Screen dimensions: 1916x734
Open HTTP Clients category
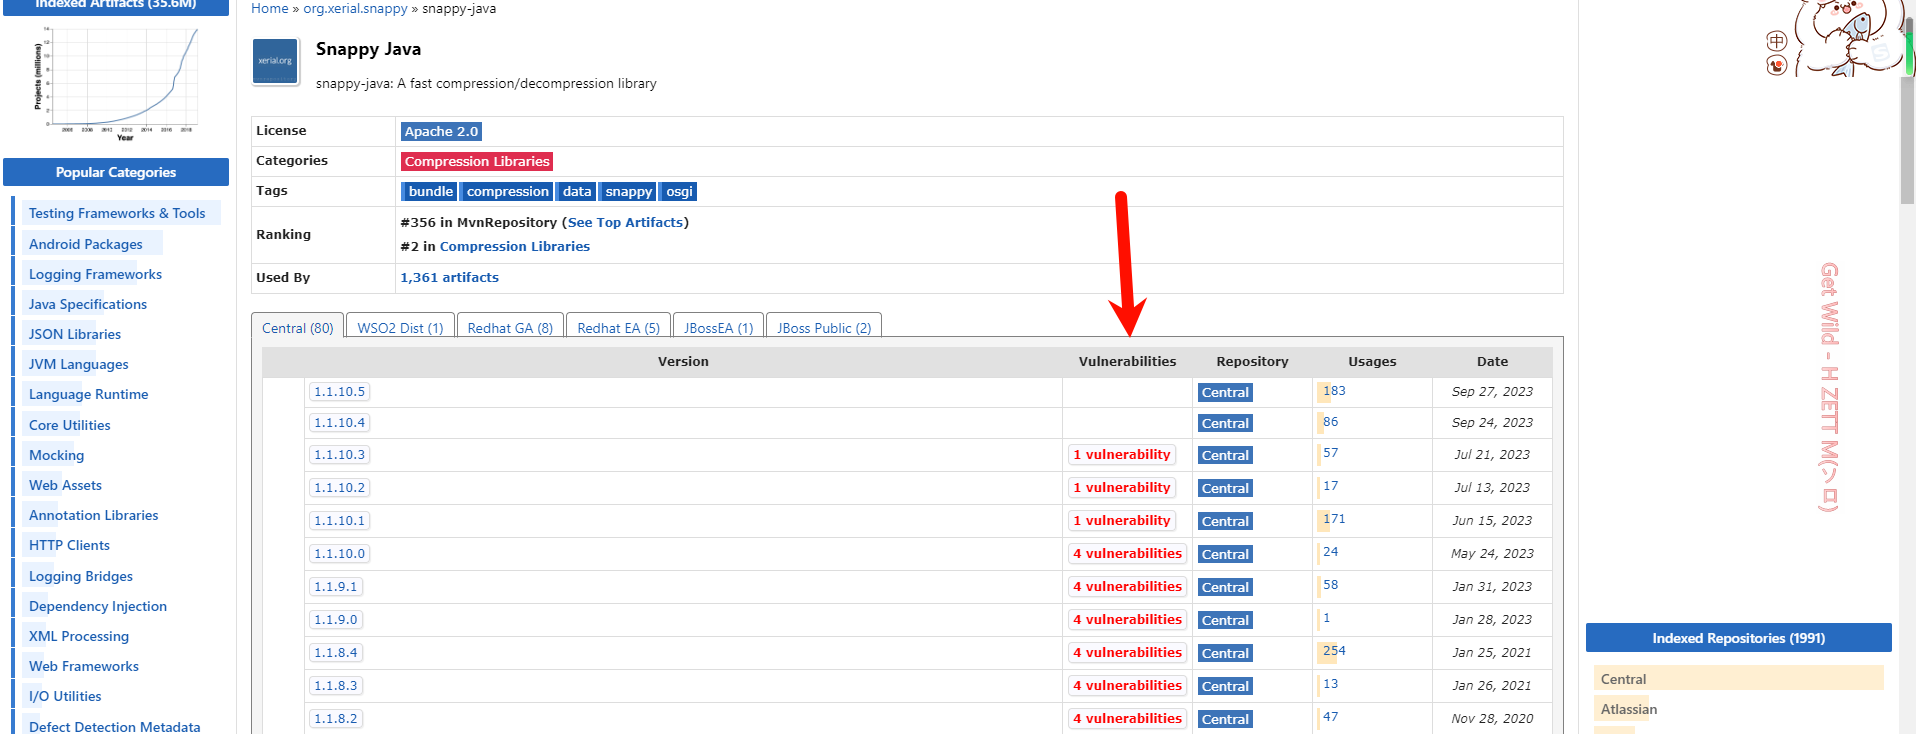(x=69, y=545)
